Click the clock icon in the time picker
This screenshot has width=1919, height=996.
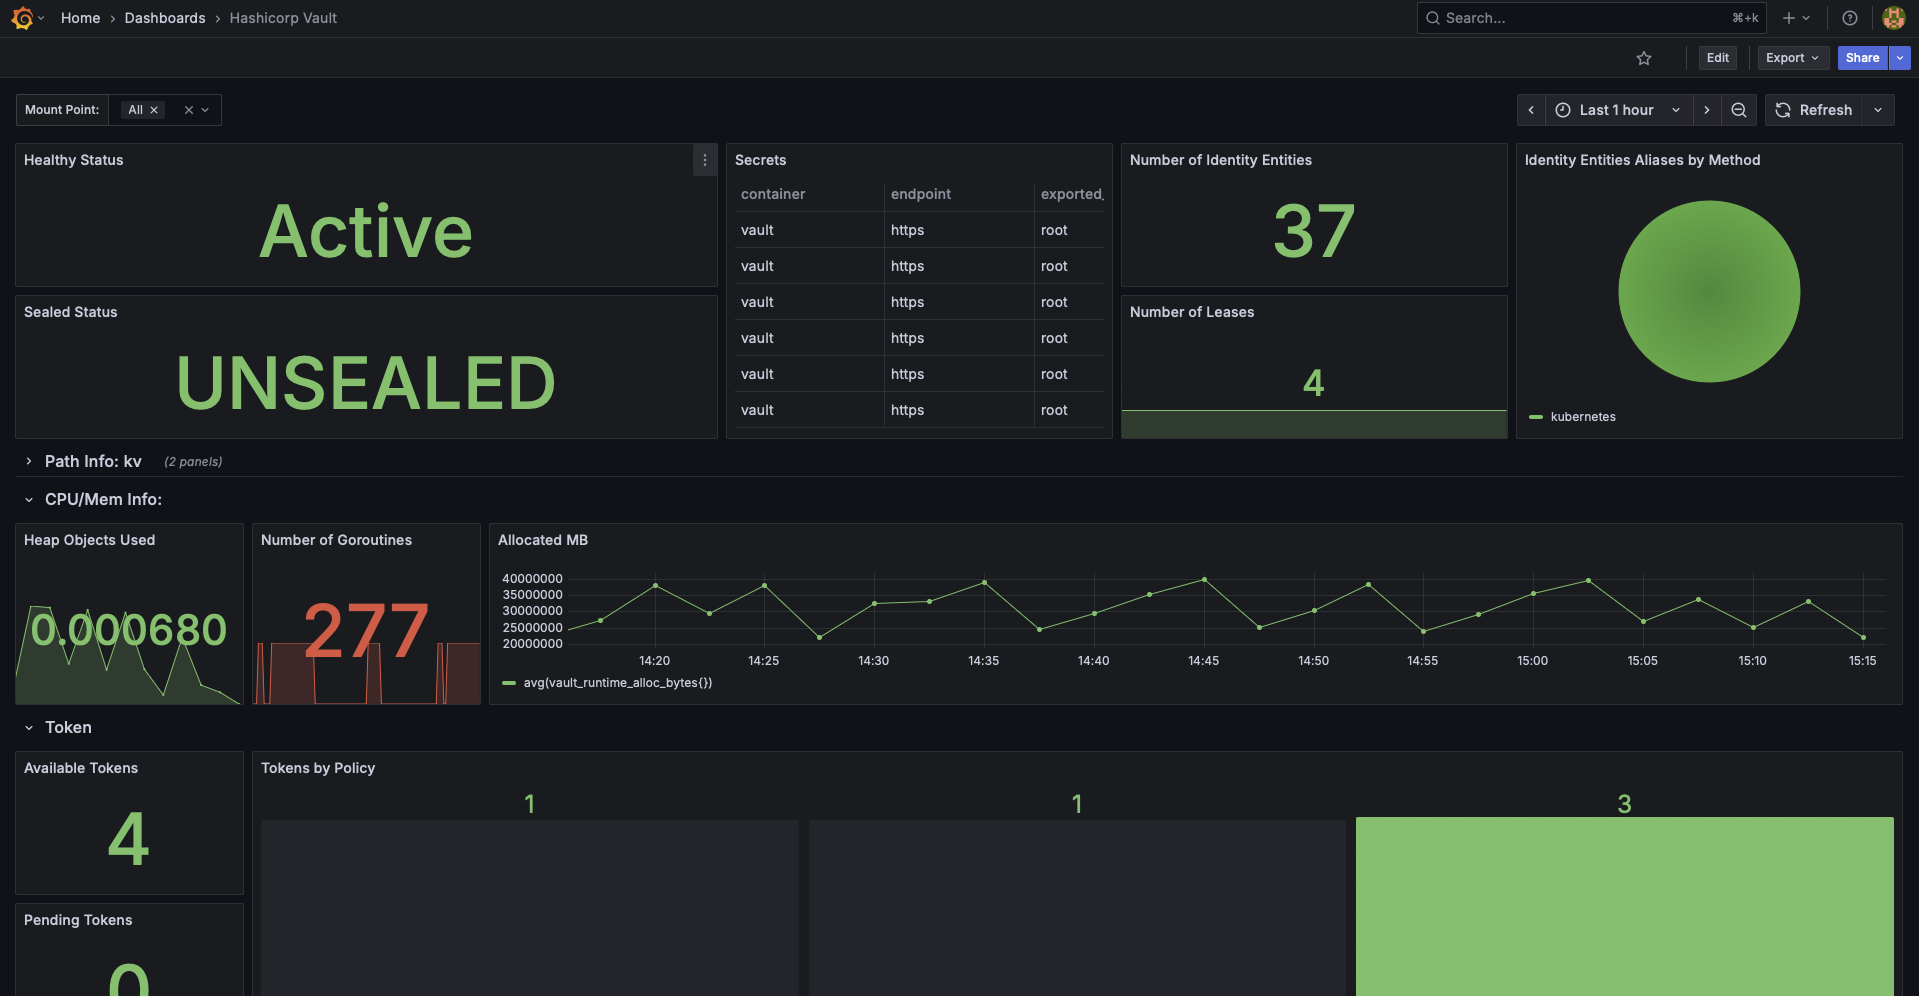pyautogui.click(x=1563, y=110)
